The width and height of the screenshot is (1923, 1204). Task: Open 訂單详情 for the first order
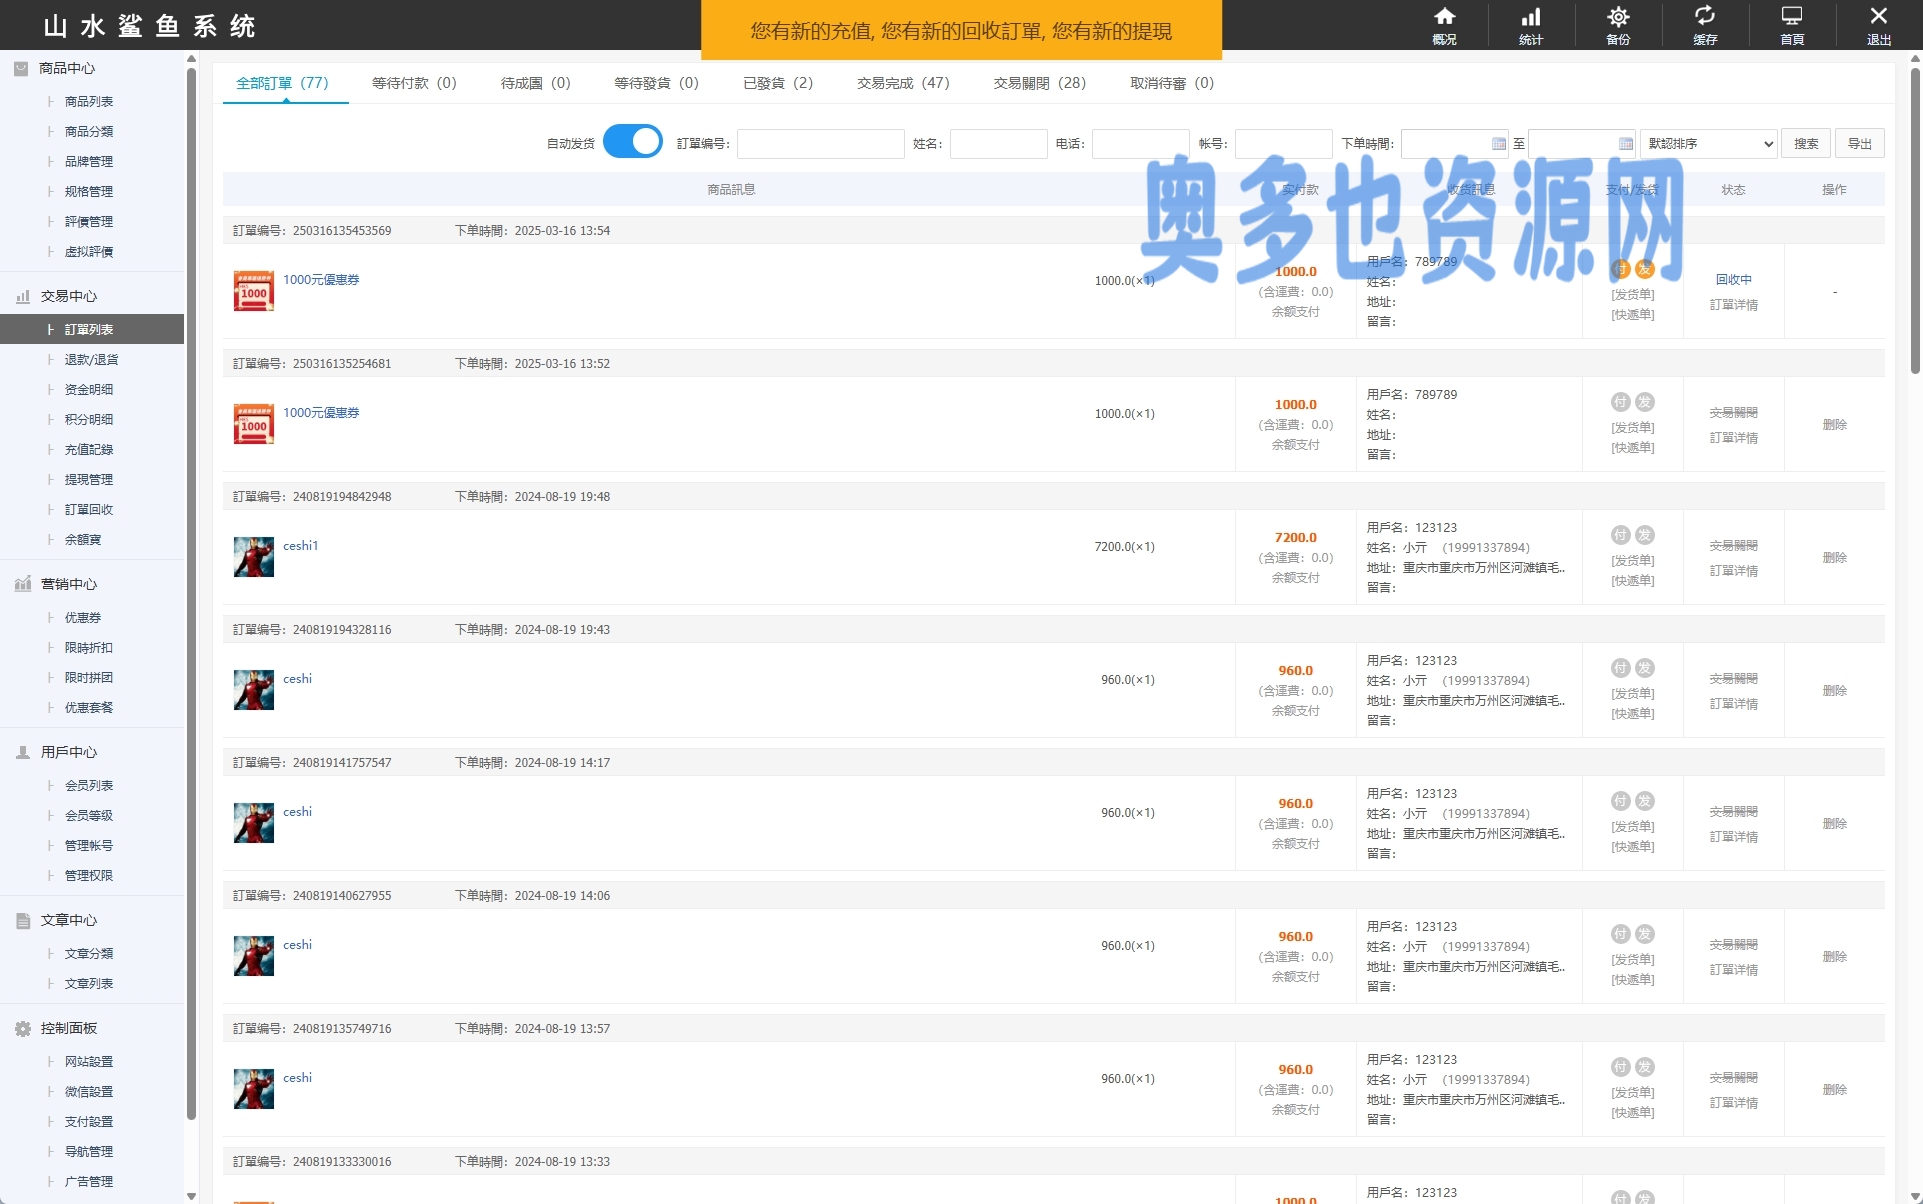1733,305
